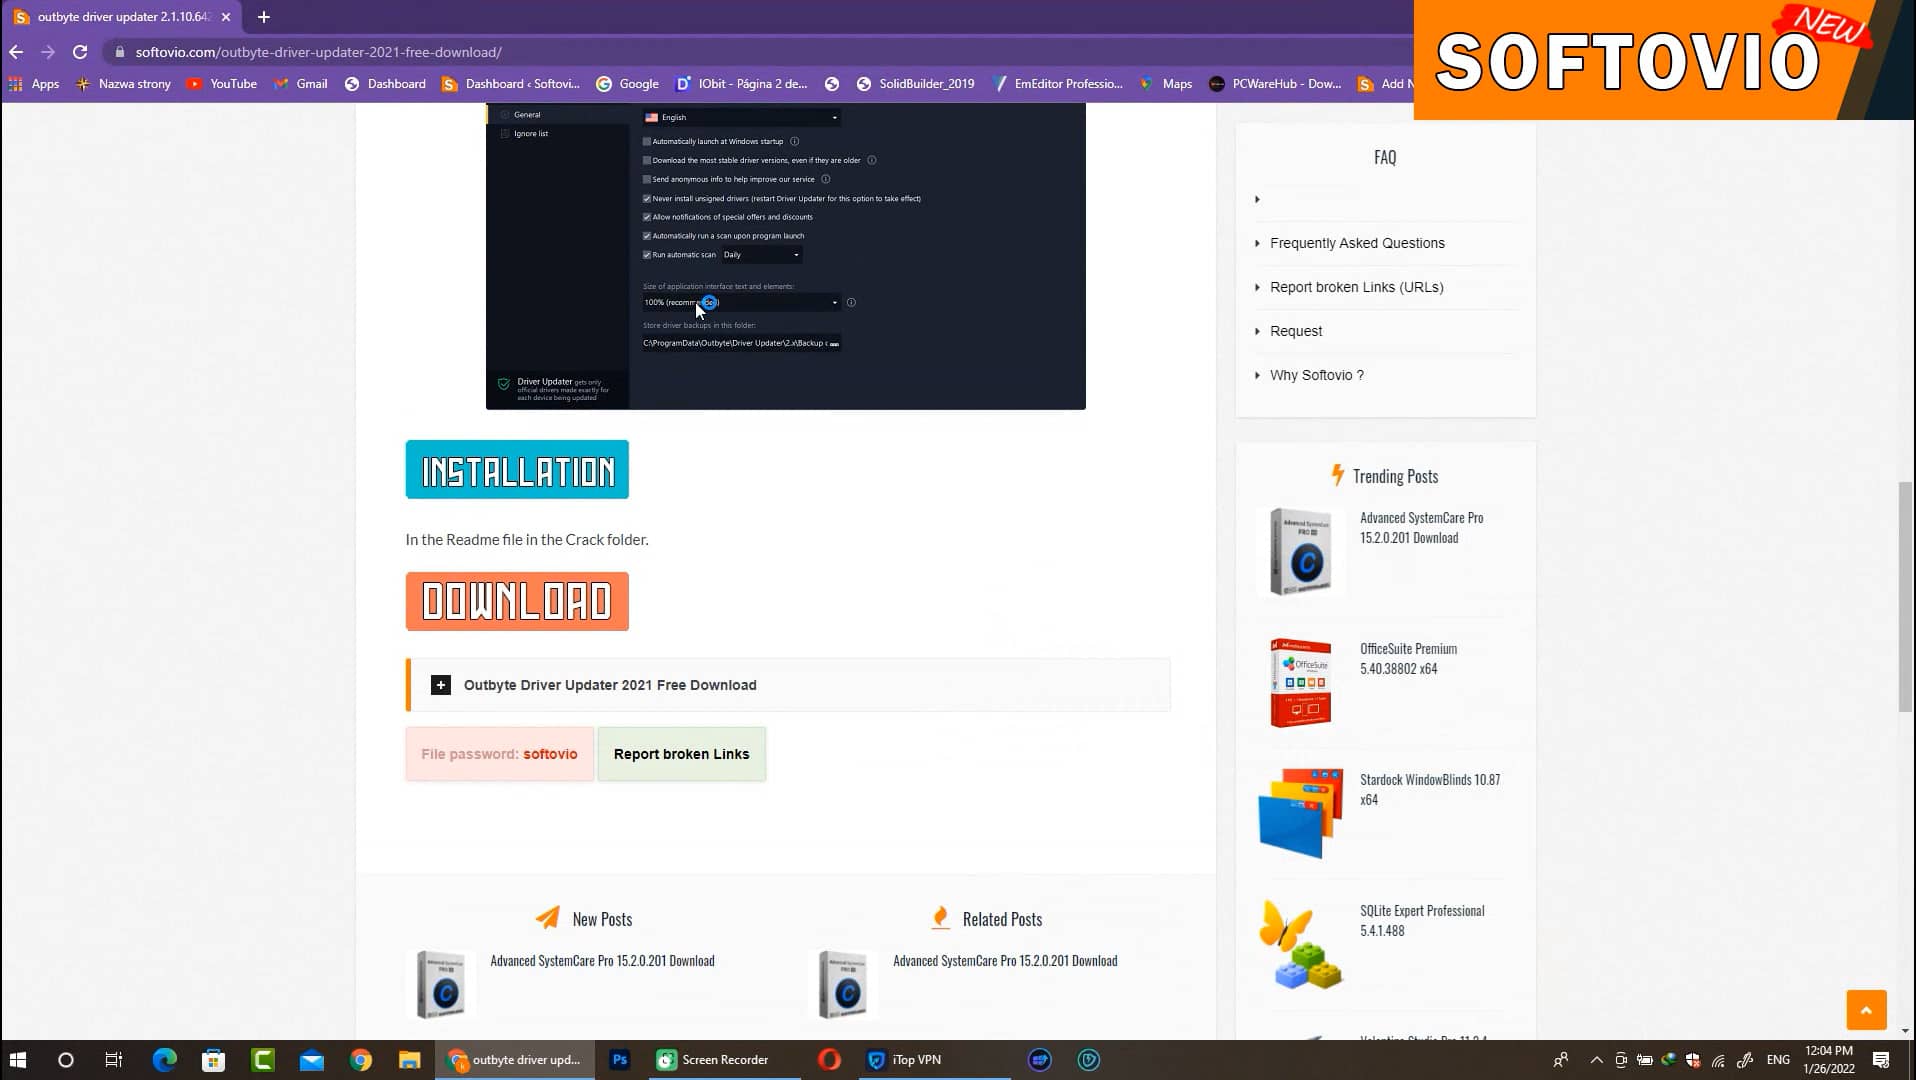This screenshot has width=1916, height=1080.
Task: Open the Nazwa strony bookmark
Action: tap(123, 84)
